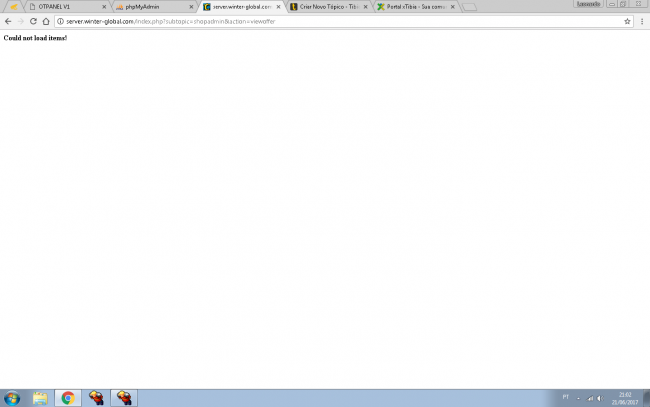Minimize the Chrome window
650x407 pixels.
point(612,4)
